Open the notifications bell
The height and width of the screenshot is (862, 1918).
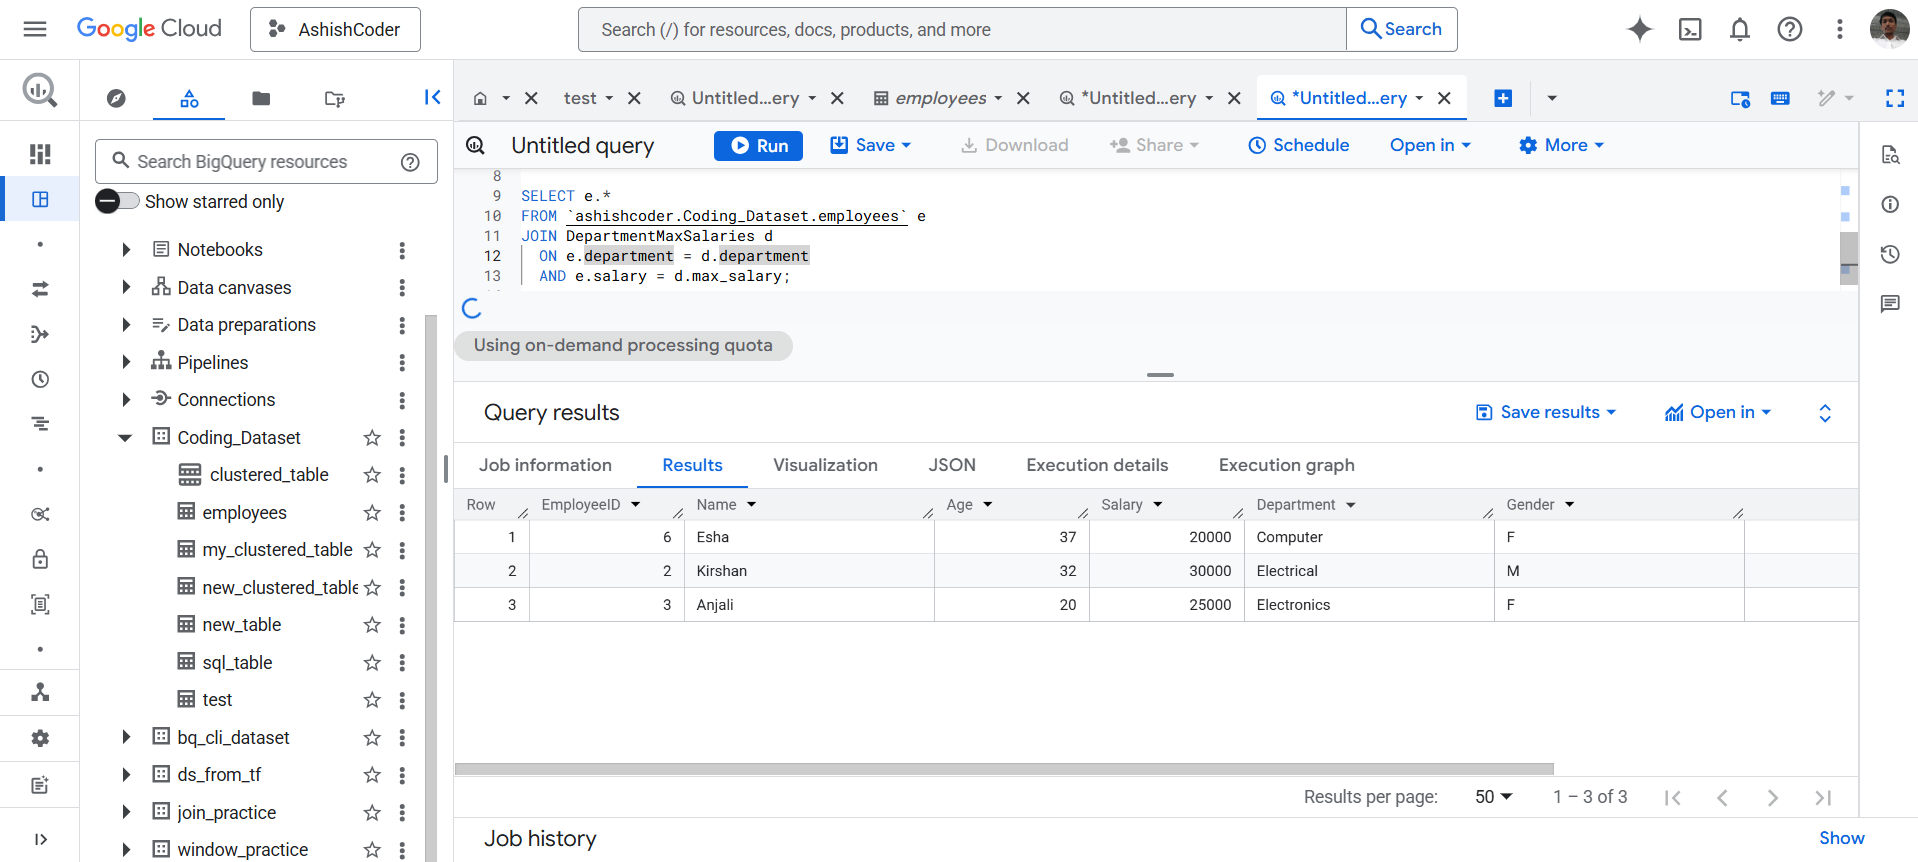pos(1740,29)
